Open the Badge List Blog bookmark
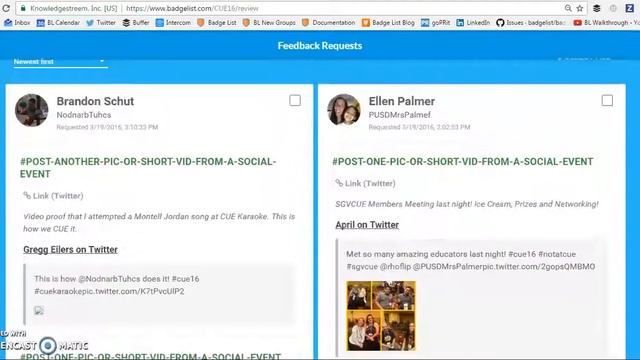The image size is (640, 360). [388, 23]
